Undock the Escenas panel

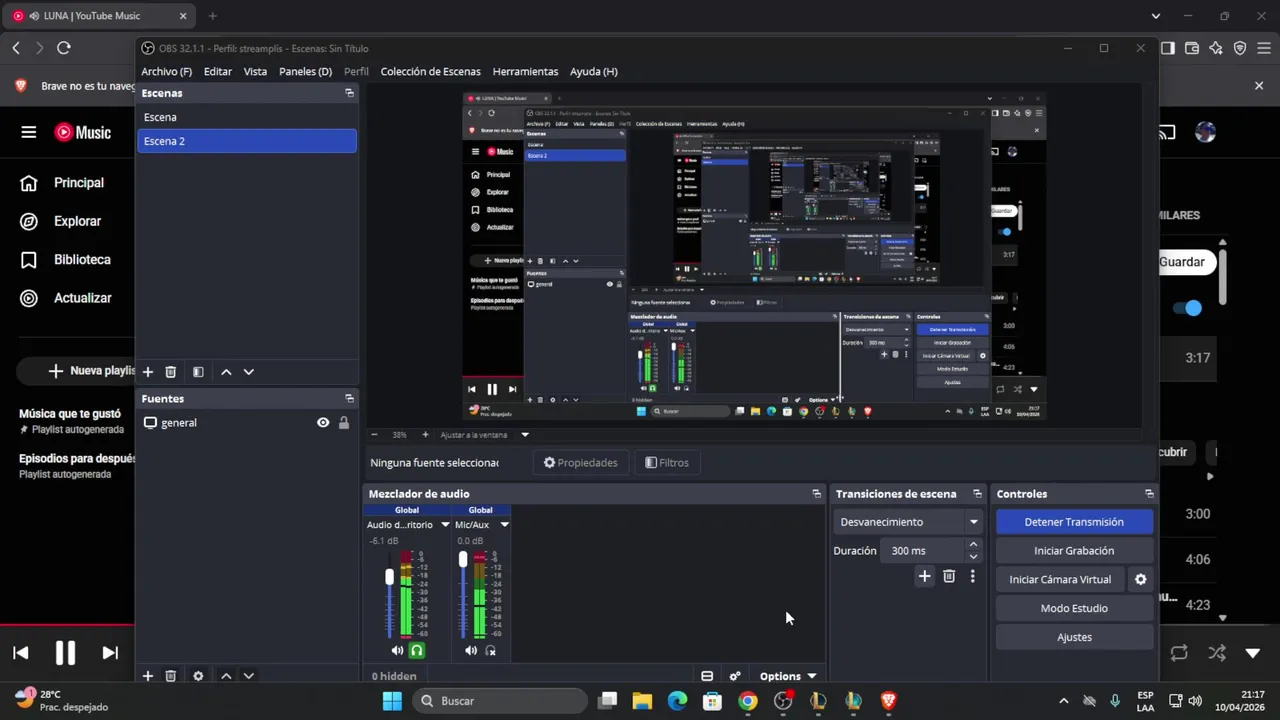click(x=349, y=93)
